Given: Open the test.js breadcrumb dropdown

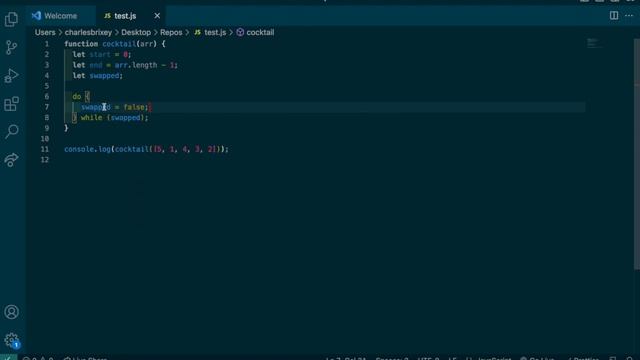Looking at the screenshot, I should 215,32.
